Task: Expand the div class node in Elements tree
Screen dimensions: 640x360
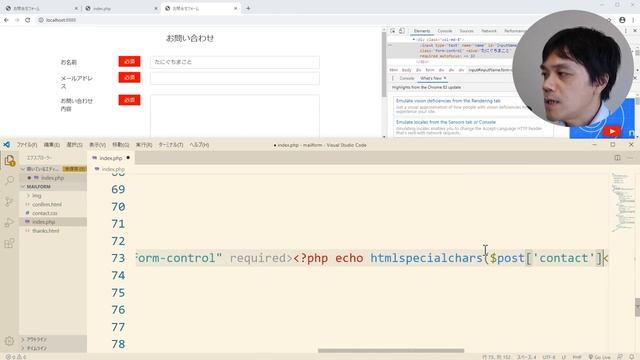Action: pos(414,40)
